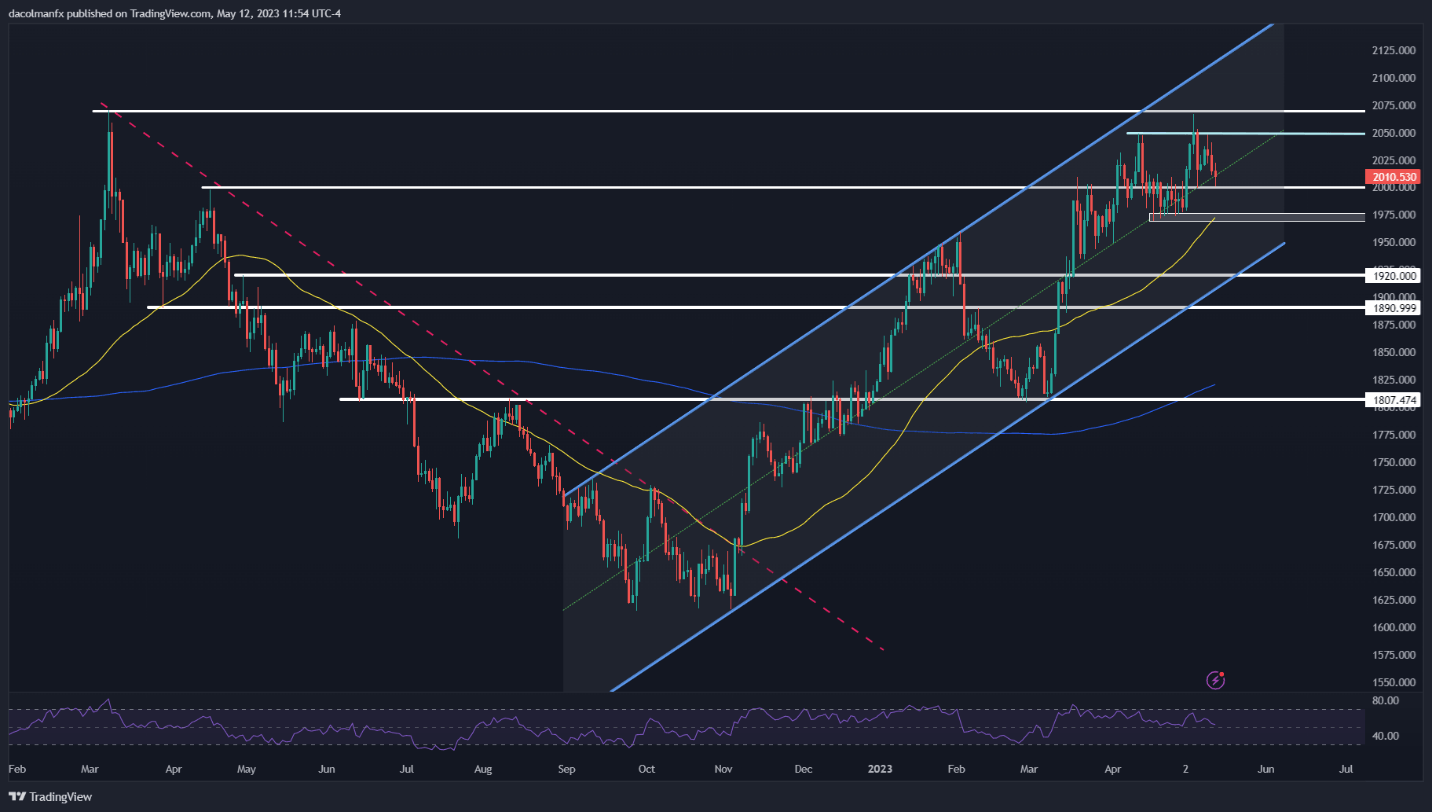Viewport: 1432px width, 812px height.
Task: Click the Aug label on the time axis
Action: 483,770
